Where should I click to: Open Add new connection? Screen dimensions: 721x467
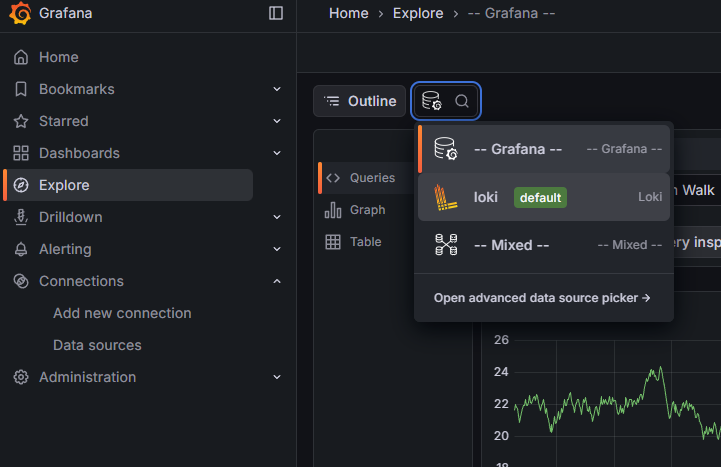click(122, 313)
